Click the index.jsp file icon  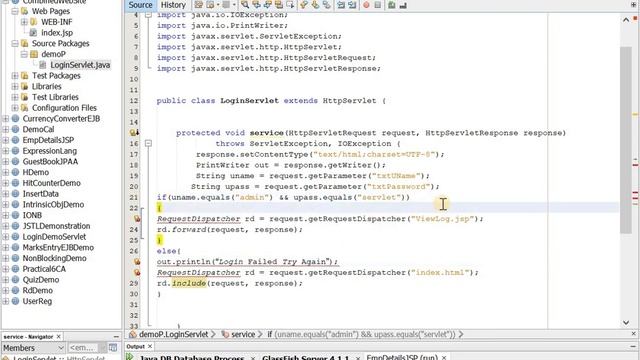[33, 33]
